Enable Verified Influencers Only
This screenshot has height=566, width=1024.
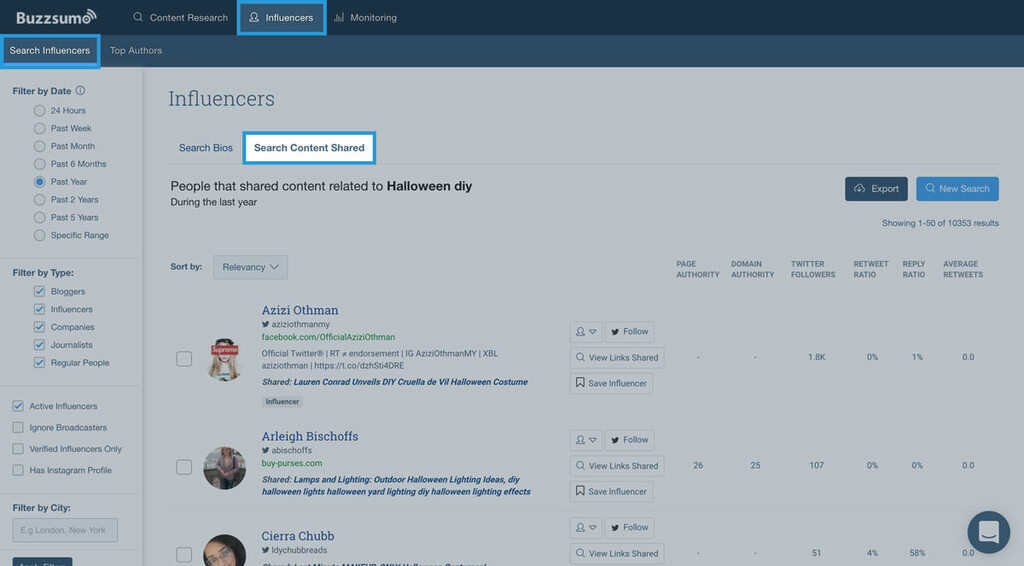pyautogui.click(x=18, y=449)
